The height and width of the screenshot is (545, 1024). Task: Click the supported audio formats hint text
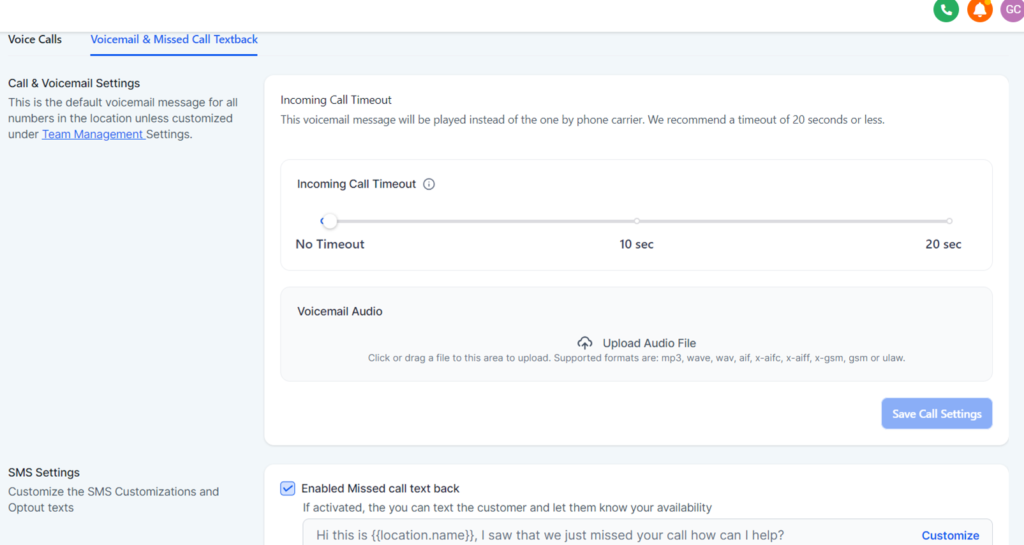(636, 358)
